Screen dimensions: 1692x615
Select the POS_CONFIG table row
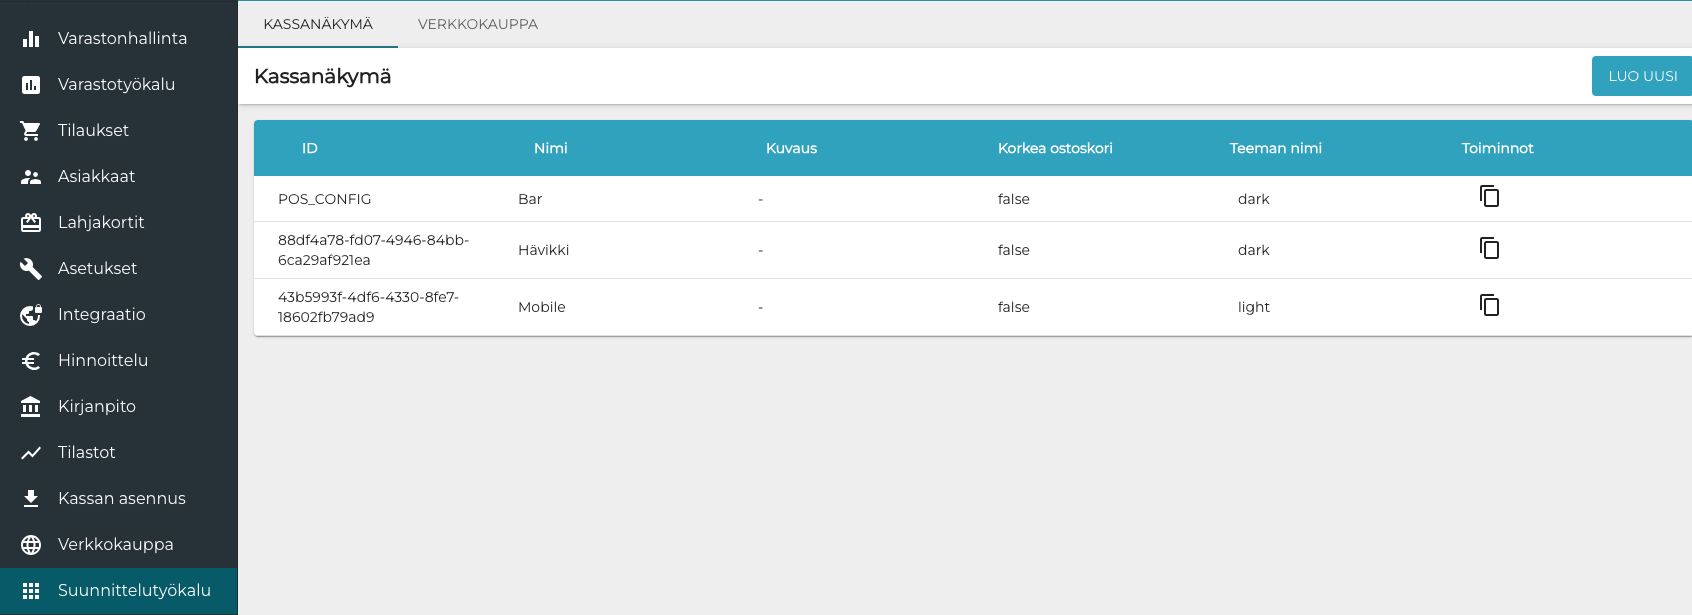[324, 199]
